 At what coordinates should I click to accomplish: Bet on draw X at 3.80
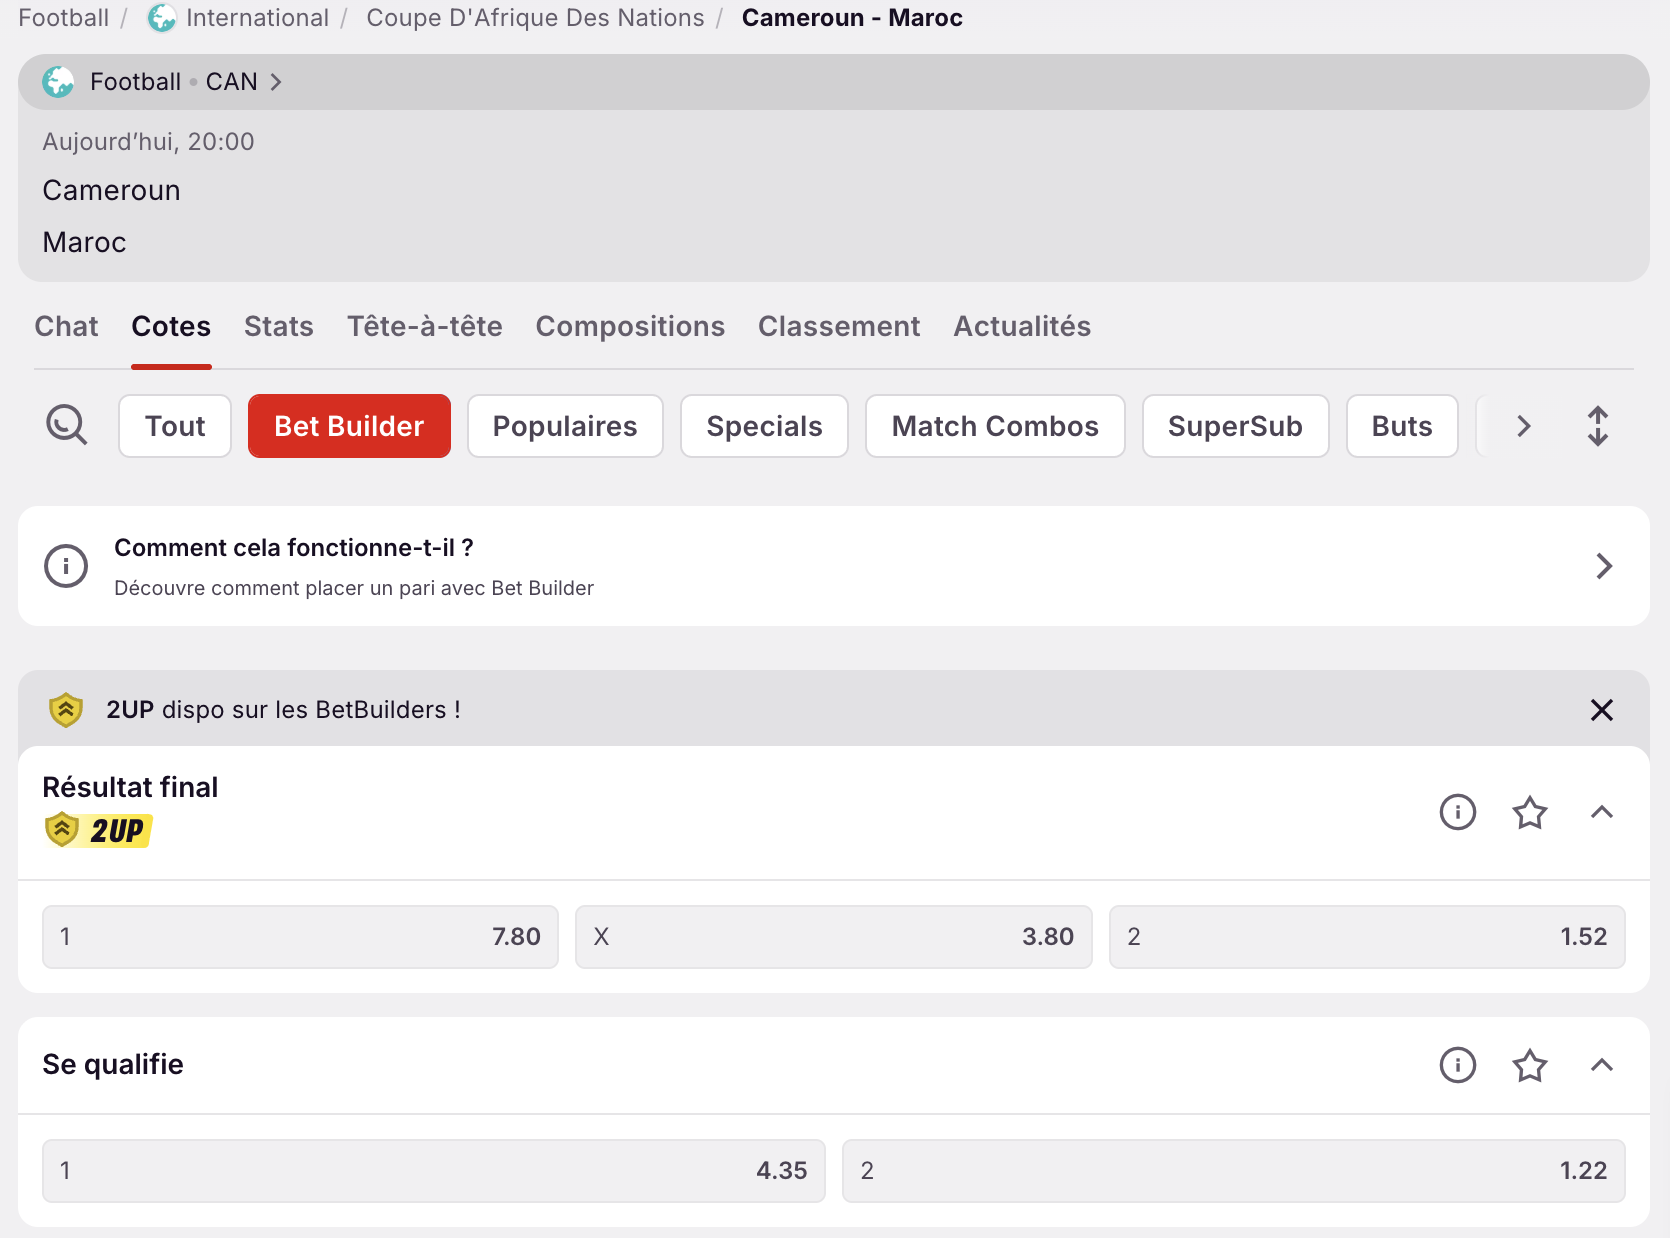833,937
